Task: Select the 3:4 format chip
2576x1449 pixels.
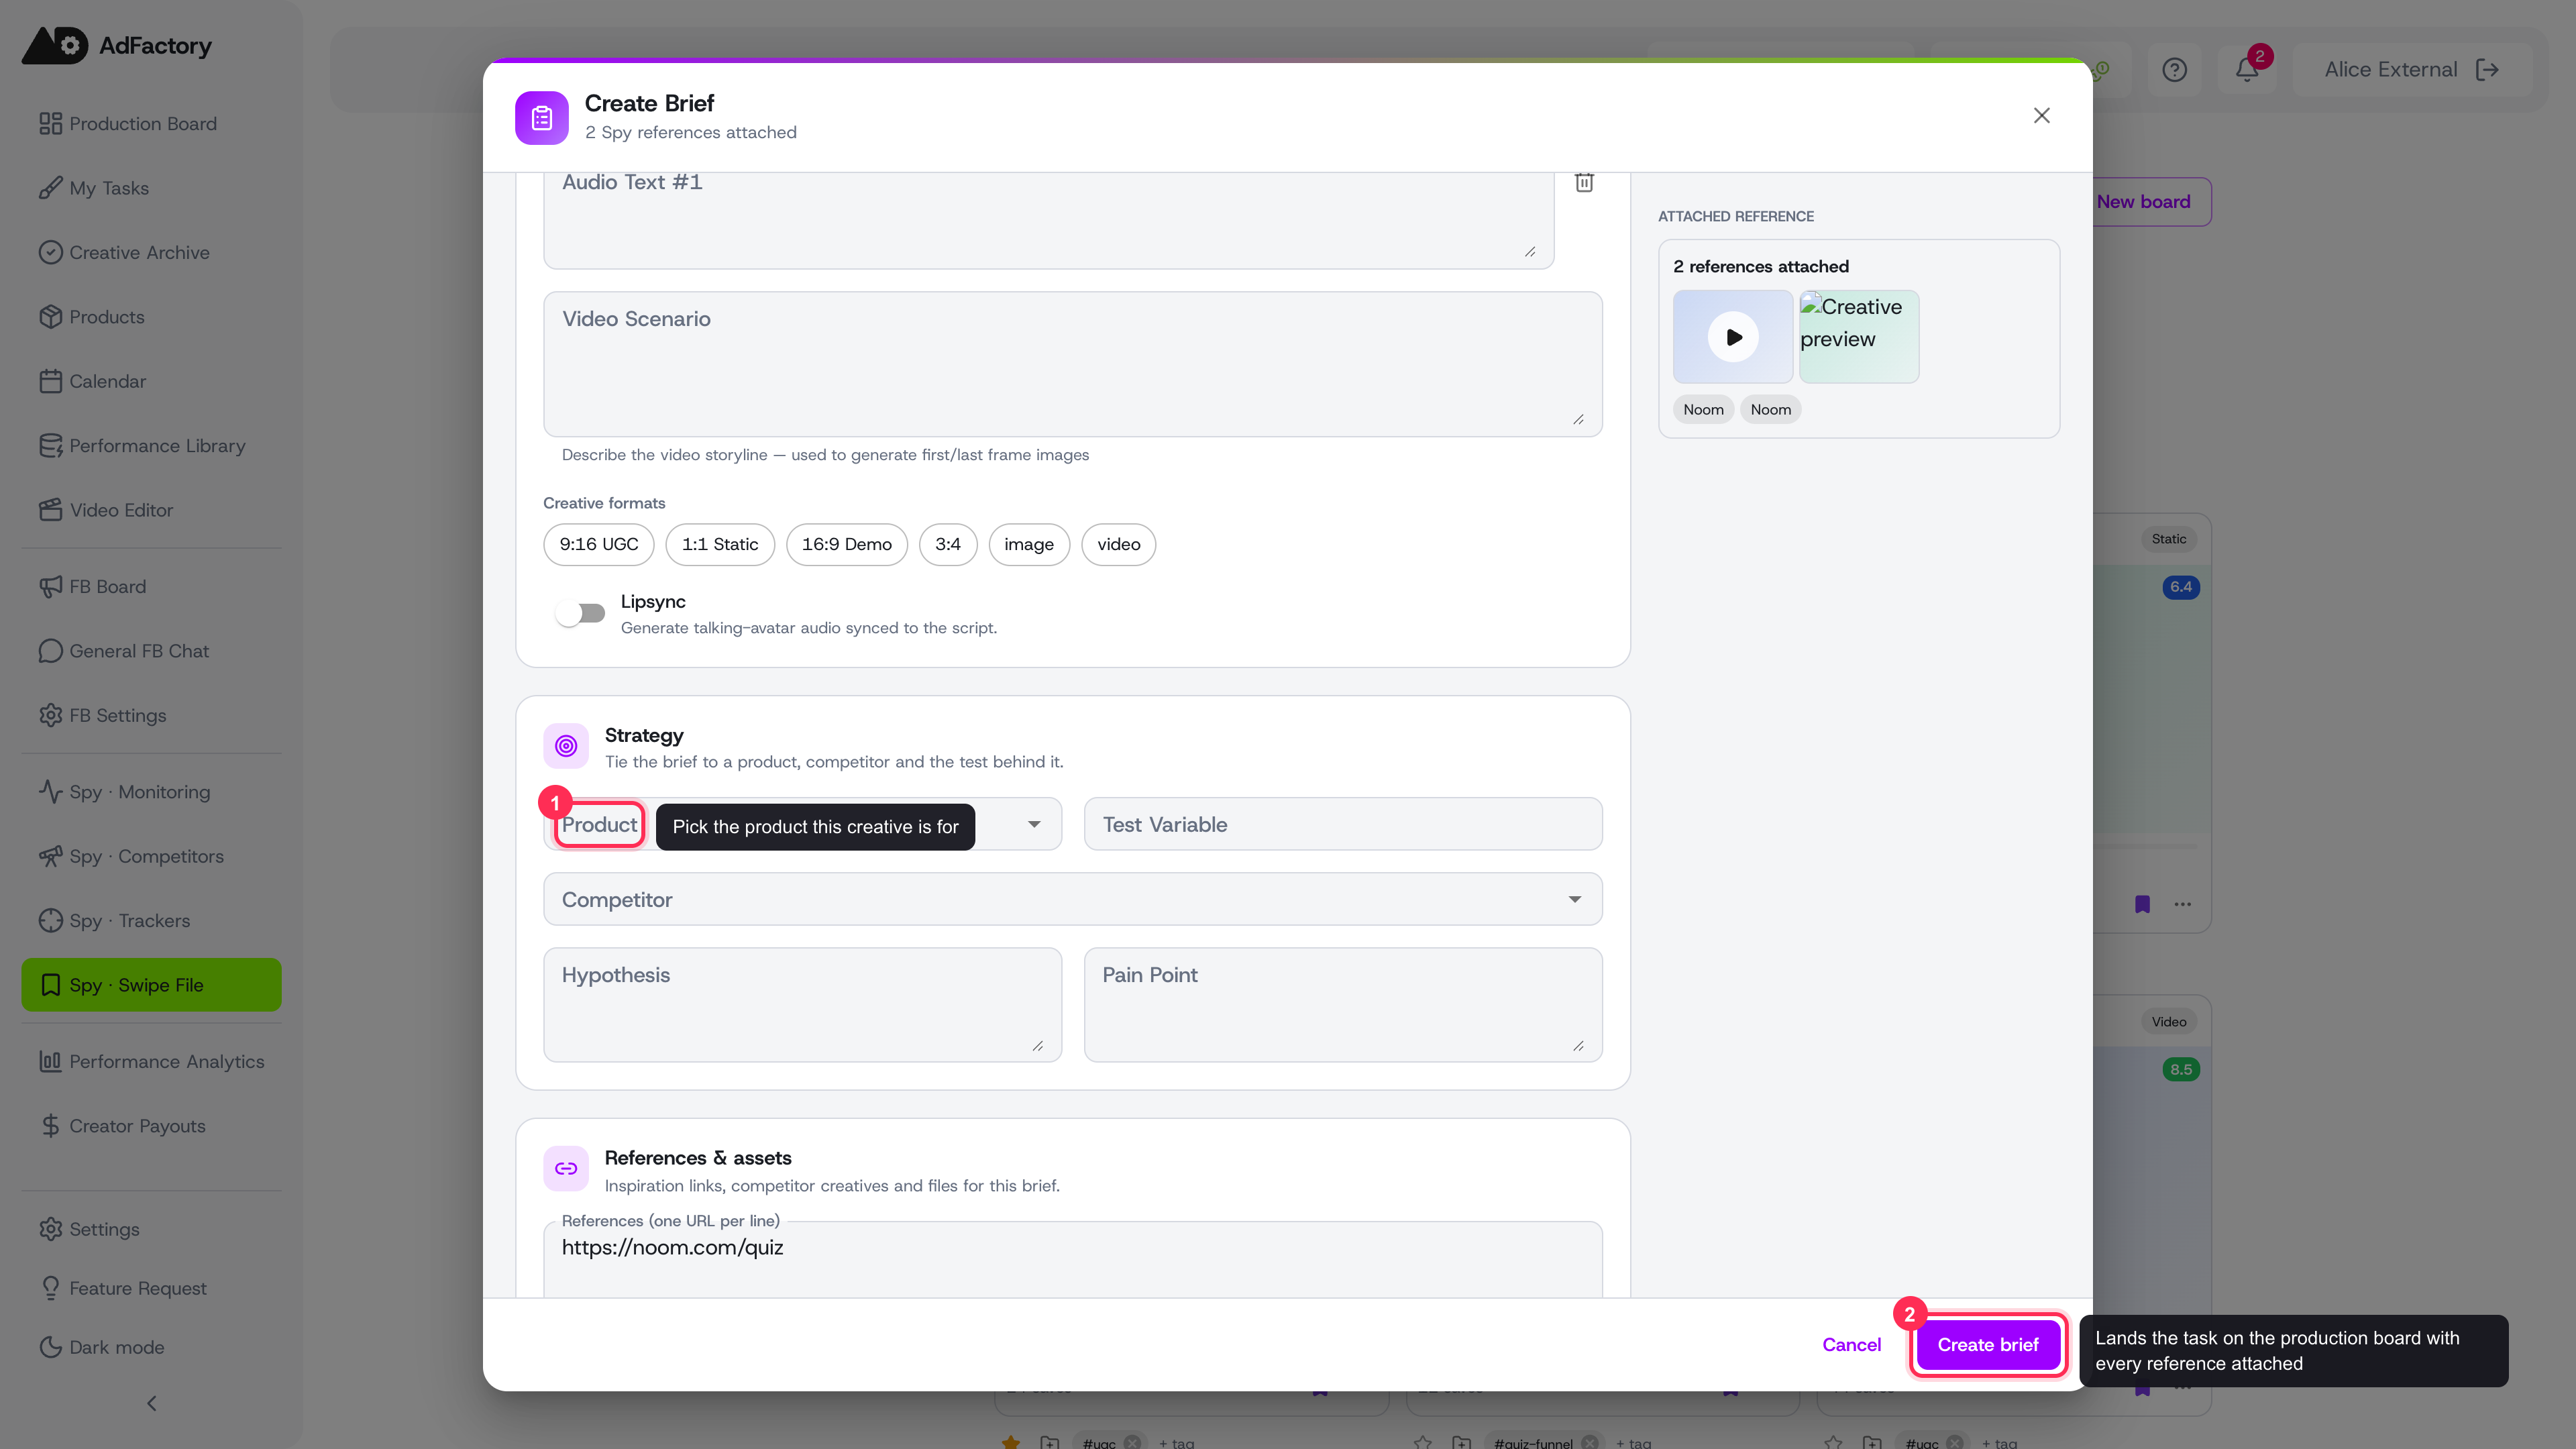Action: (947, 544)
